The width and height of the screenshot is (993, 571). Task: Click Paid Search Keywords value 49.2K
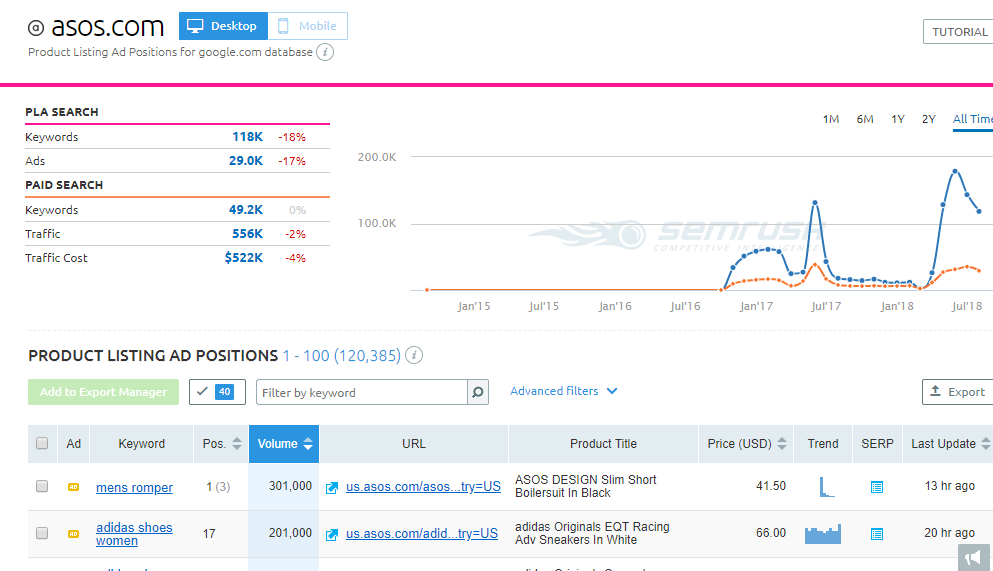click(x=246, y=210)
